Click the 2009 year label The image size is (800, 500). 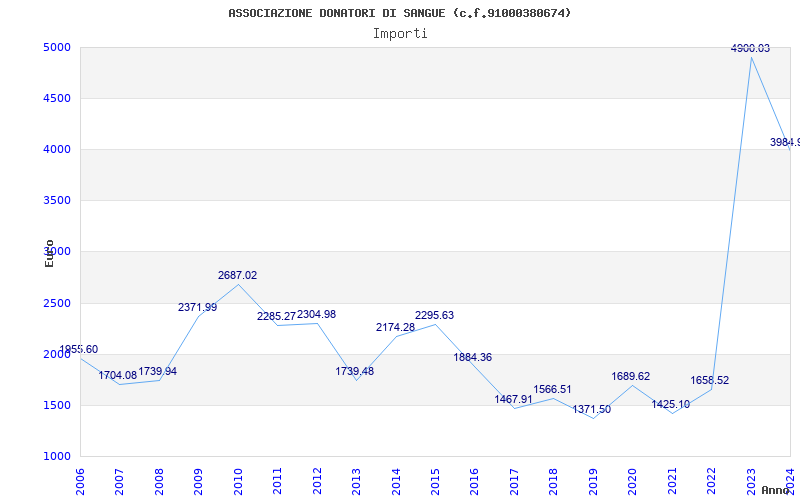198,482
